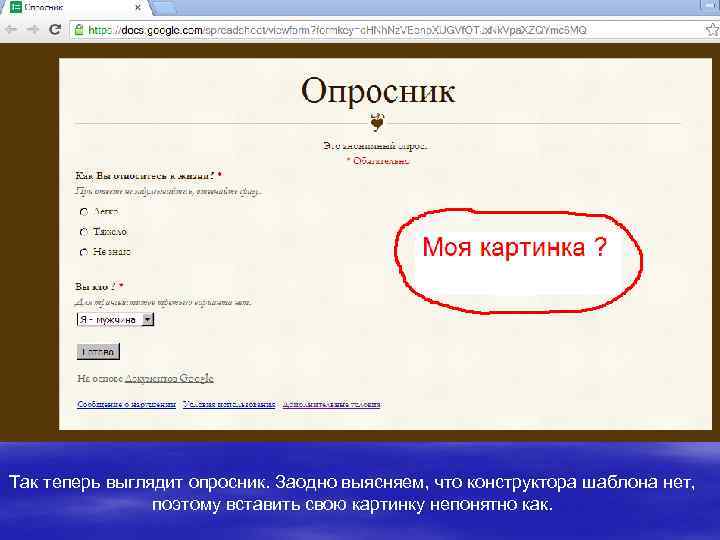Switch to the Опросник browser tab

[76, 7]
